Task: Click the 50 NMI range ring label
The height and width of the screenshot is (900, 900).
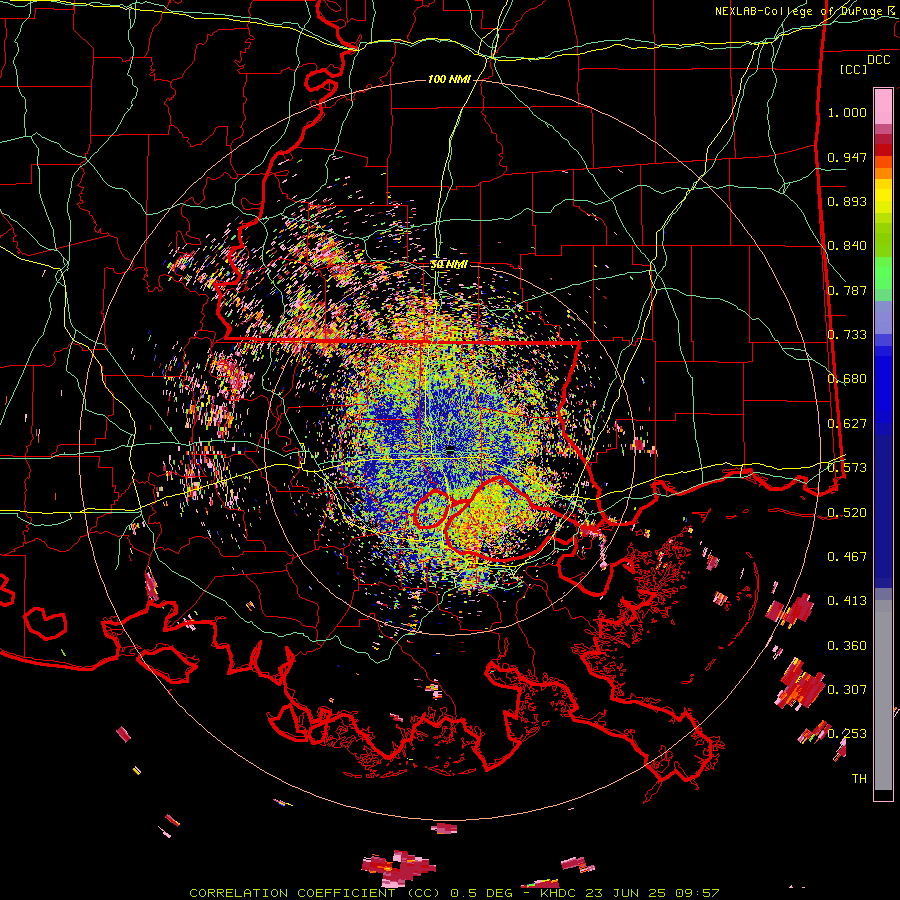Action: tap(449, 264)
